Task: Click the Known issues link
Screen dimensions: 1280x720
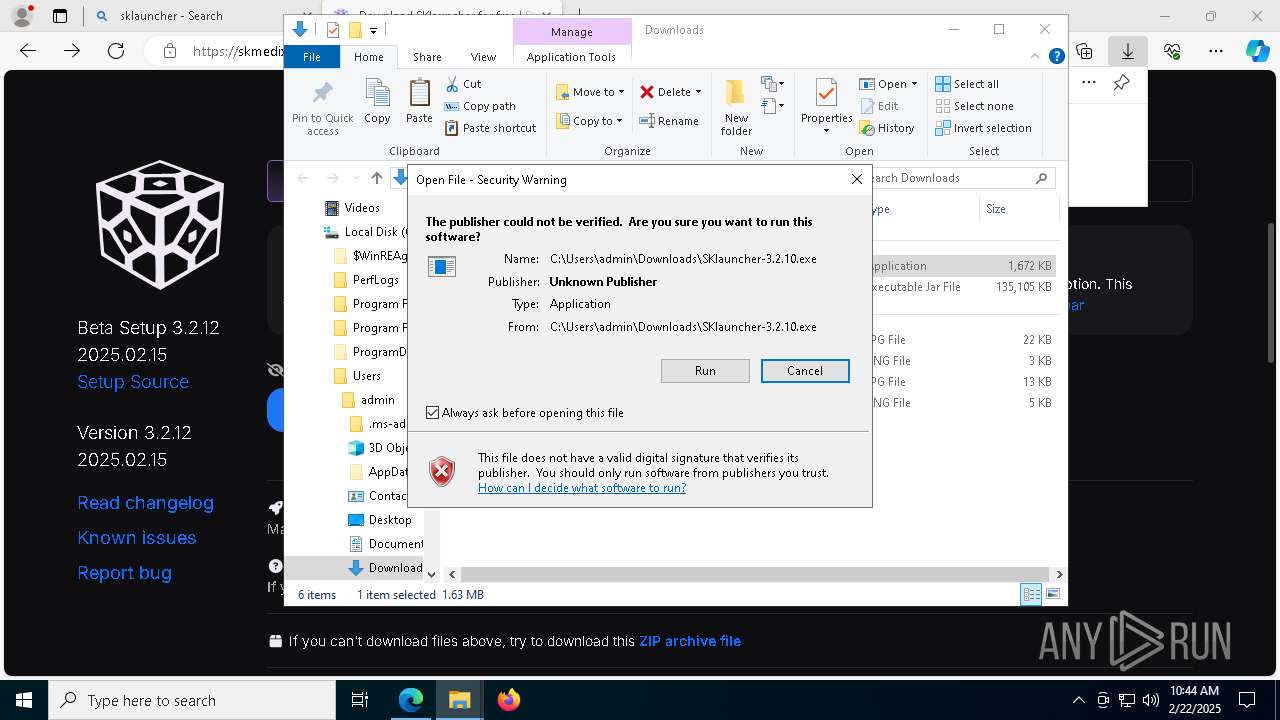Action: 137,538
